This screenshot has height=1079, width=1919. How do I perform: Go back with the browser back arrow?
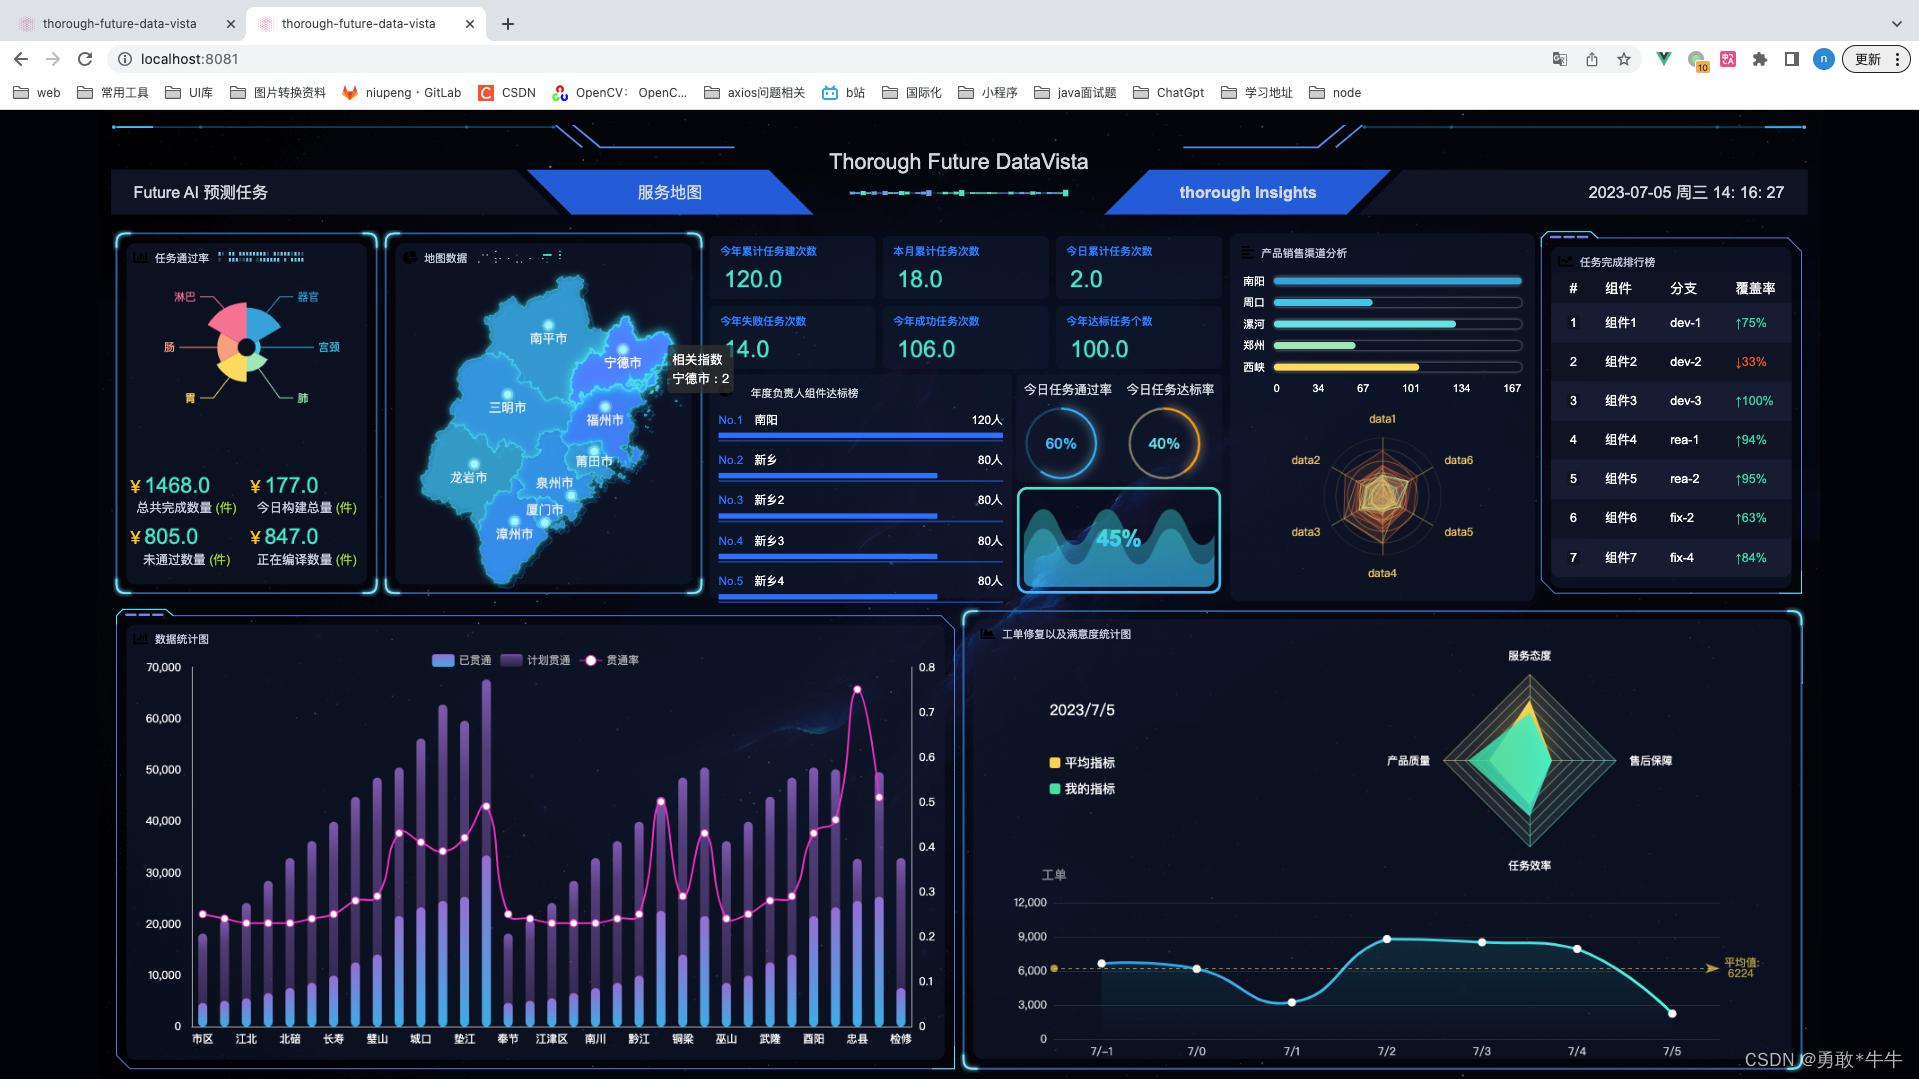[x=21, y=59]
